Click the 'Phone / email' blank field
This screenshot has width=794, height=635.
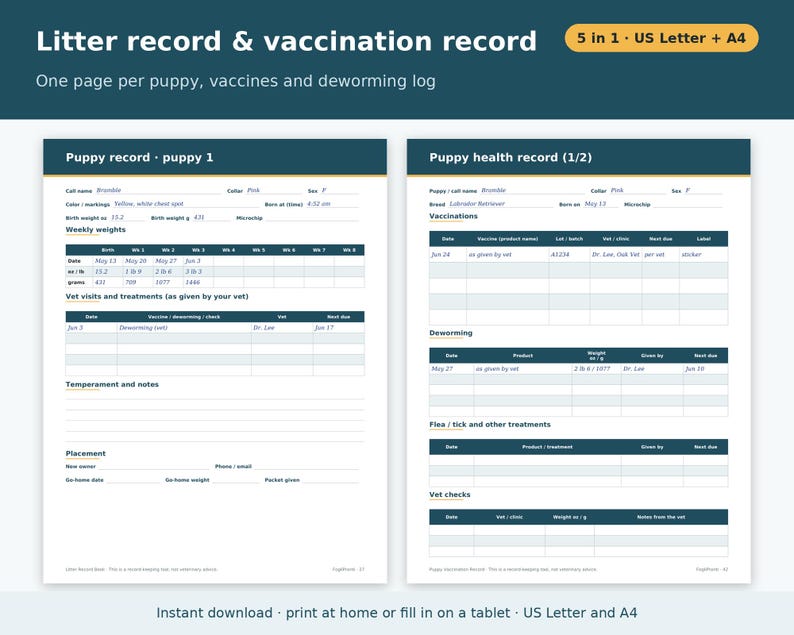pos(306,466)
